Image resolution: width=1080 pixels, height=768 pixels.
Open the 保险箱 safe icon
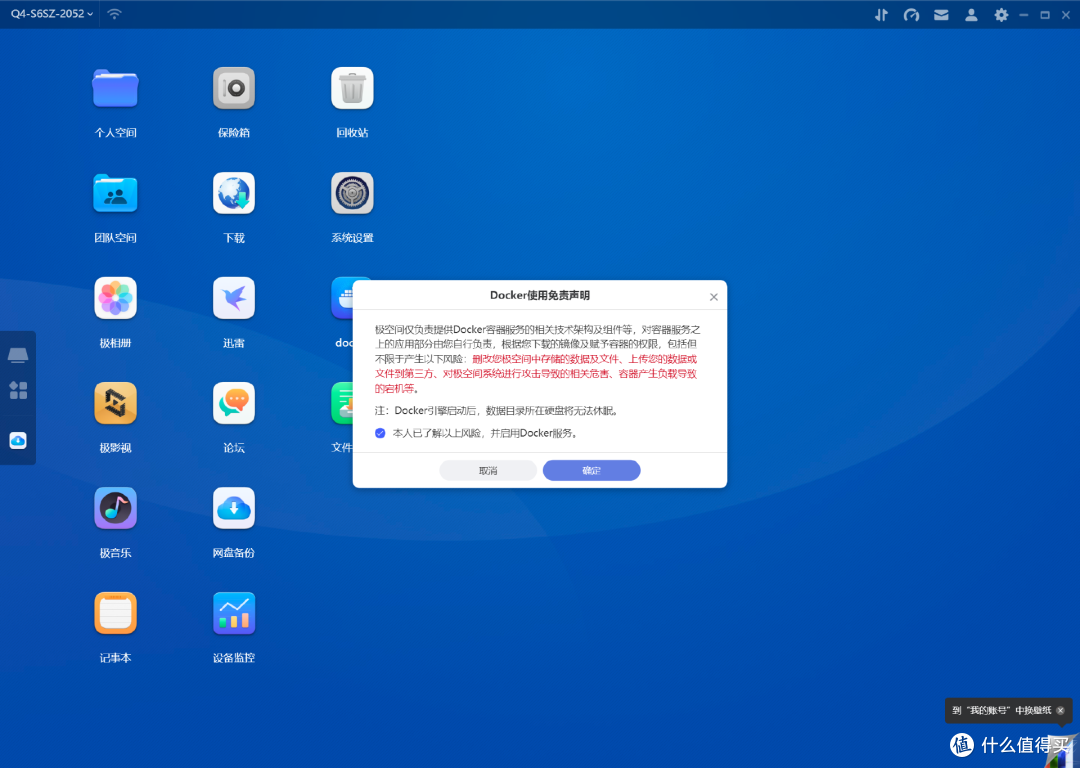234,88
